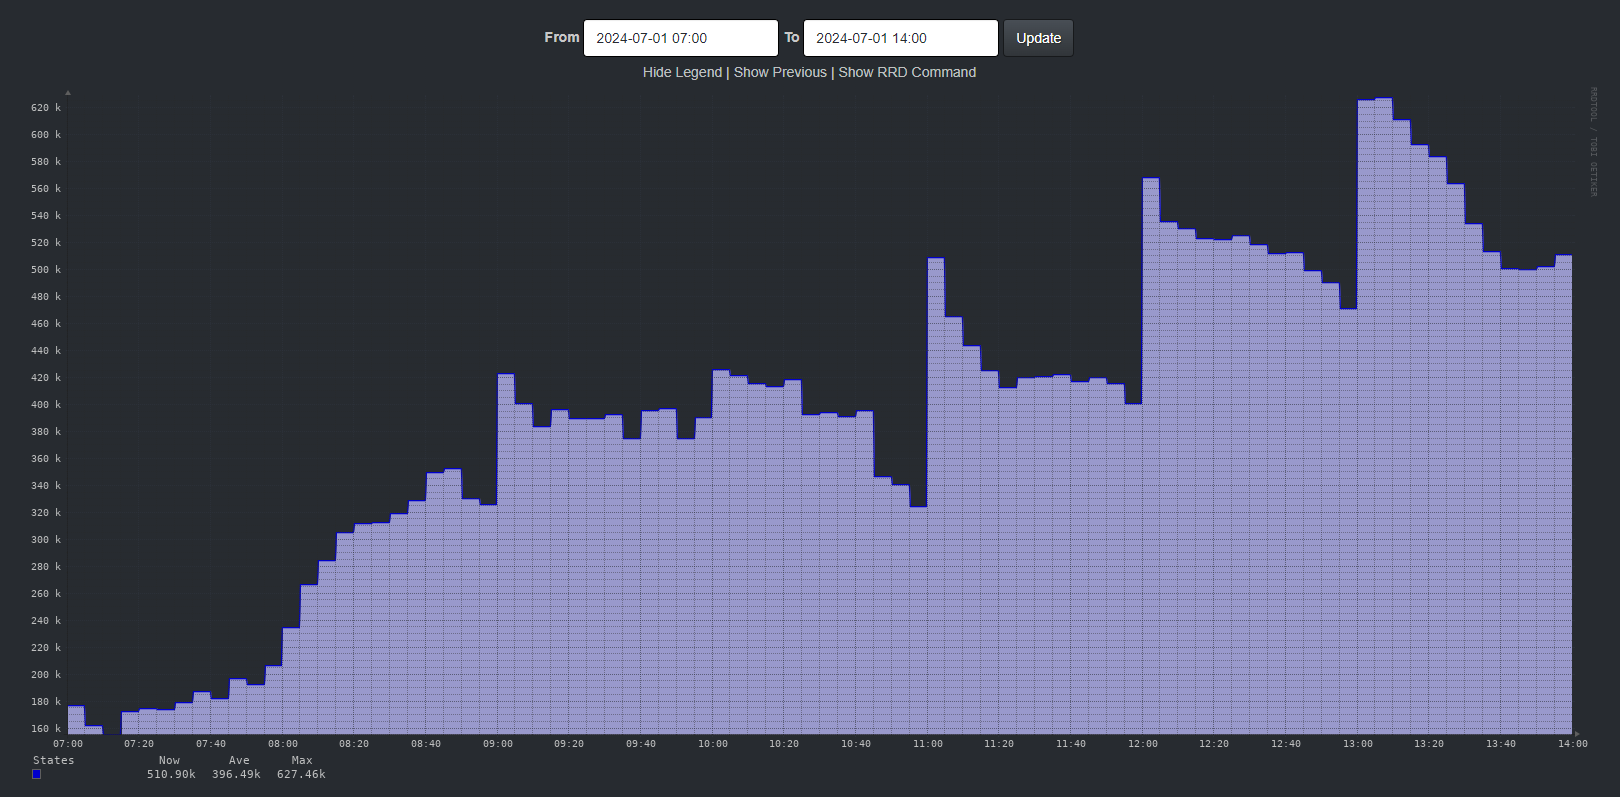Select the Now value 510.90k

(x=171, y=774)
